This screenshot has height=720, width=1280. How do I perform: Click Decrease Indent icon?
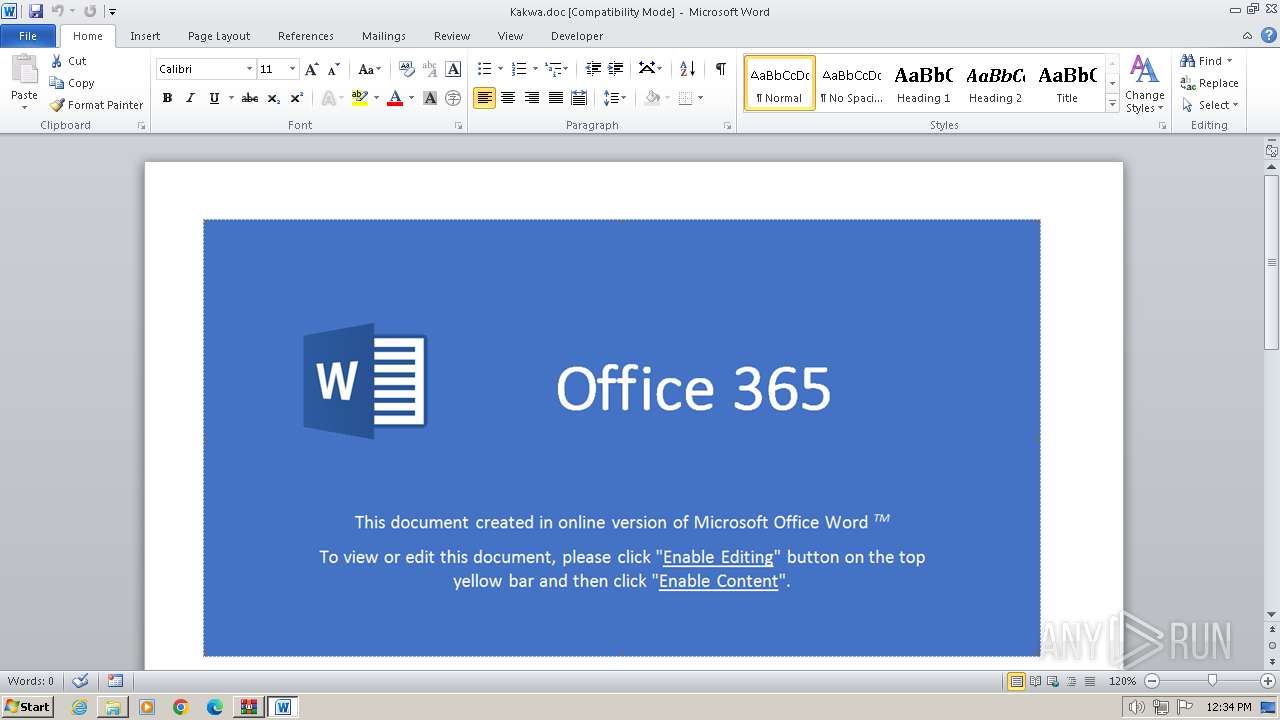pyautogui.click(x=593, y=69)
